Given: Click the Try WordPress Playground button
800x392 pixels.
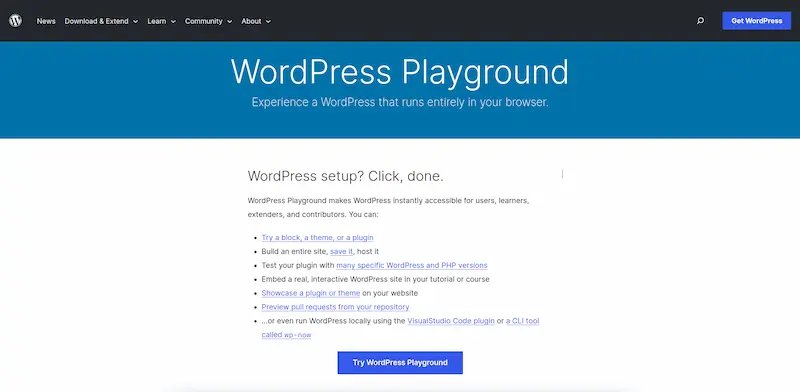Looking at the screenshot, I should 400,362.
